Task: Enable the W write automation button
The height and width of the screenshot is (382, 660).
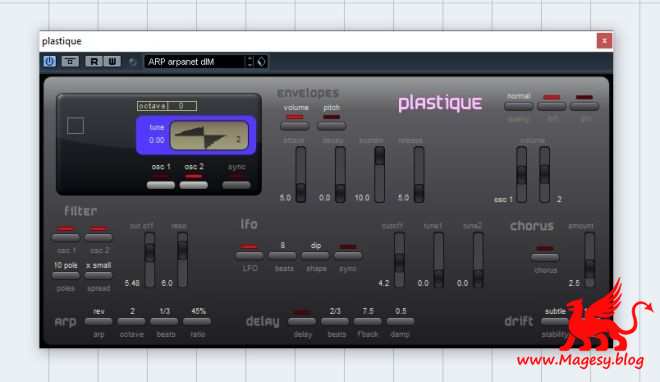Action: click(112, 61)
